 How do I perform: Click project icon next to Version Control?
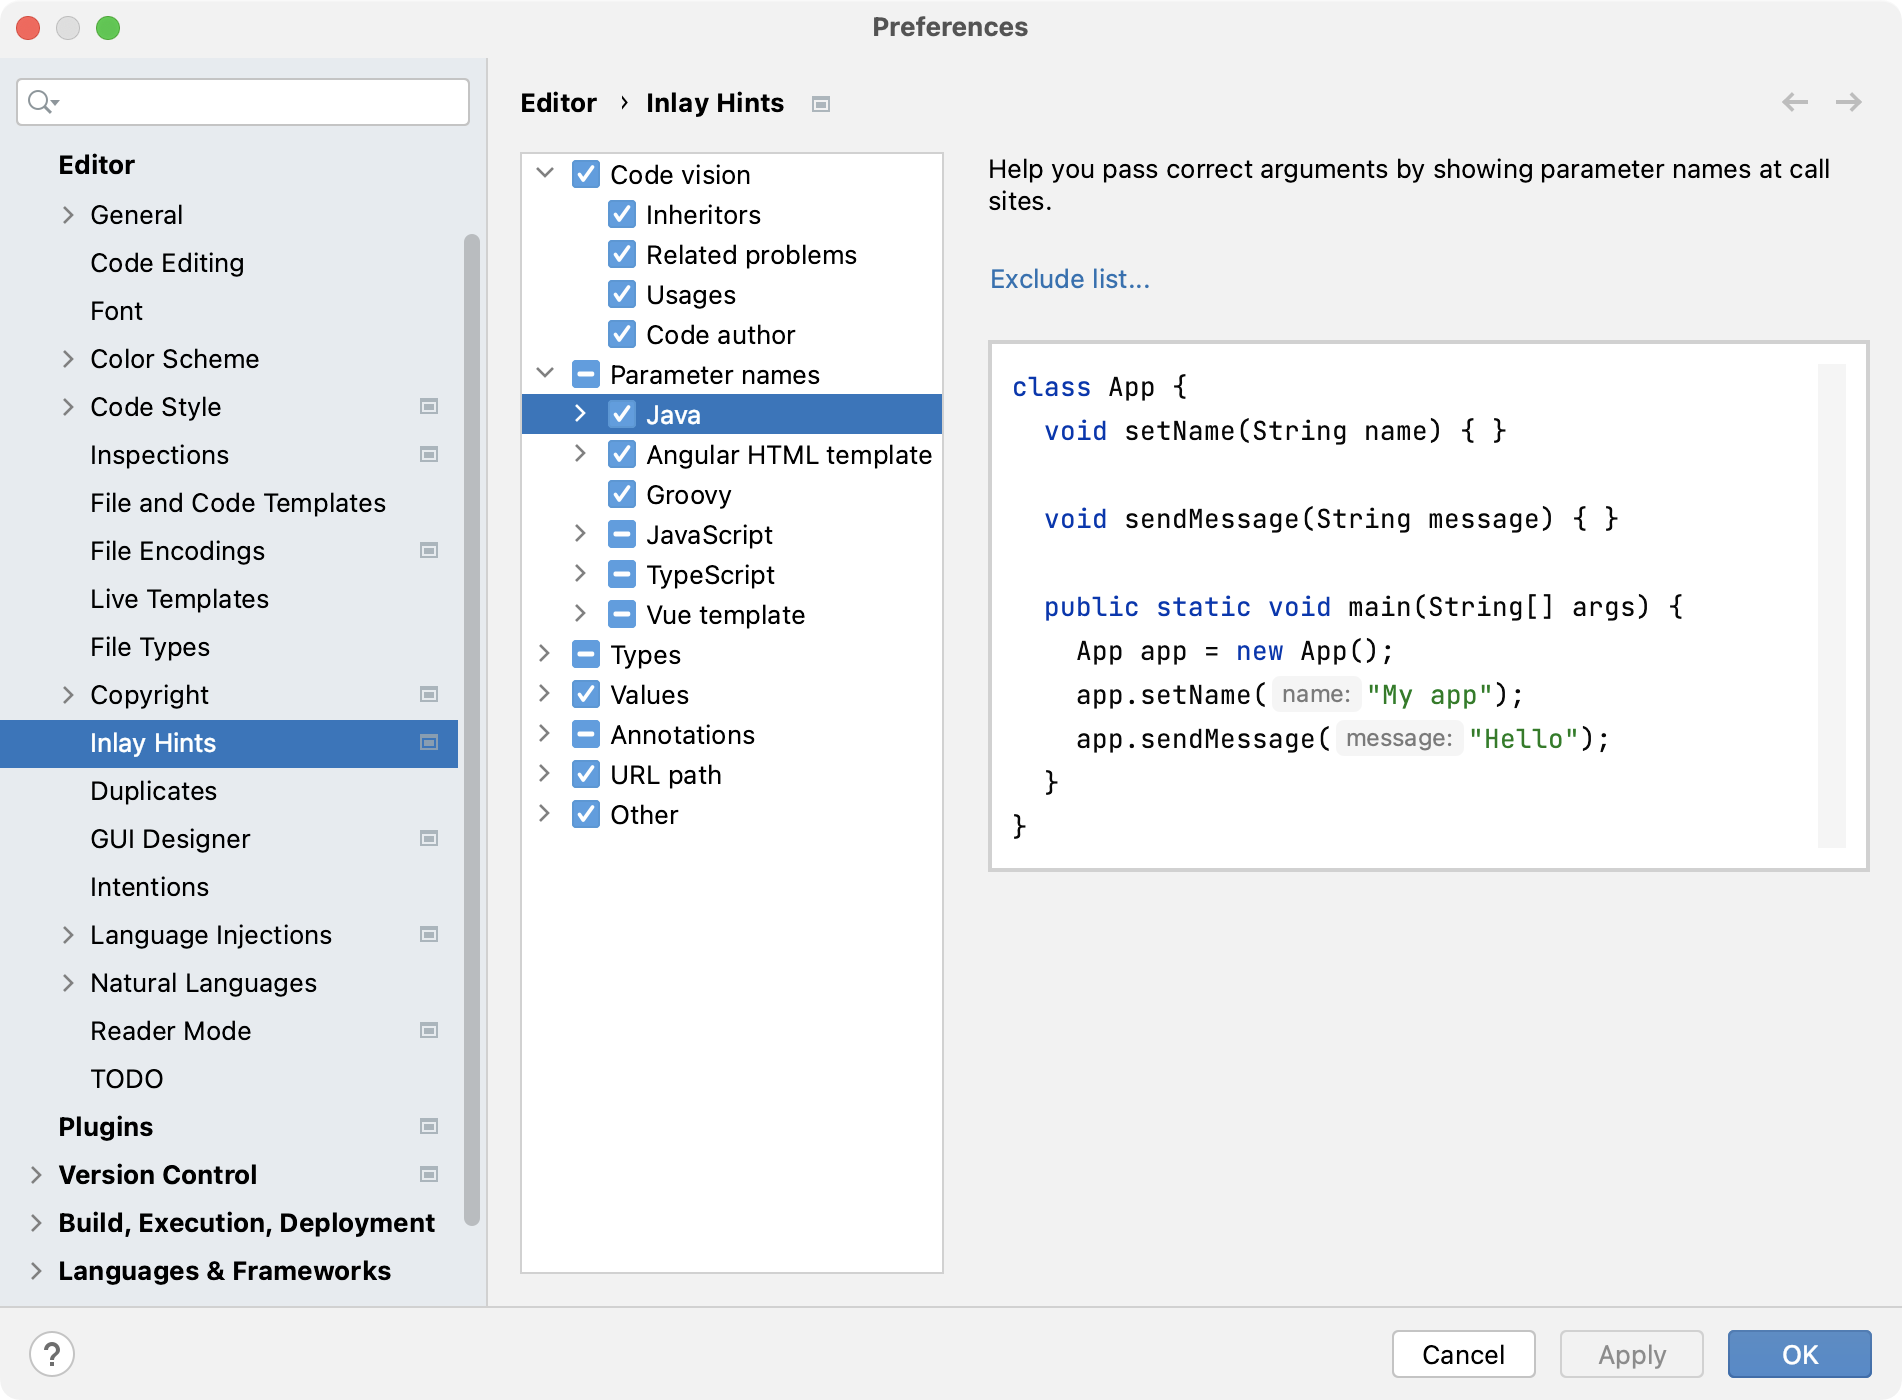point(429,1174)
